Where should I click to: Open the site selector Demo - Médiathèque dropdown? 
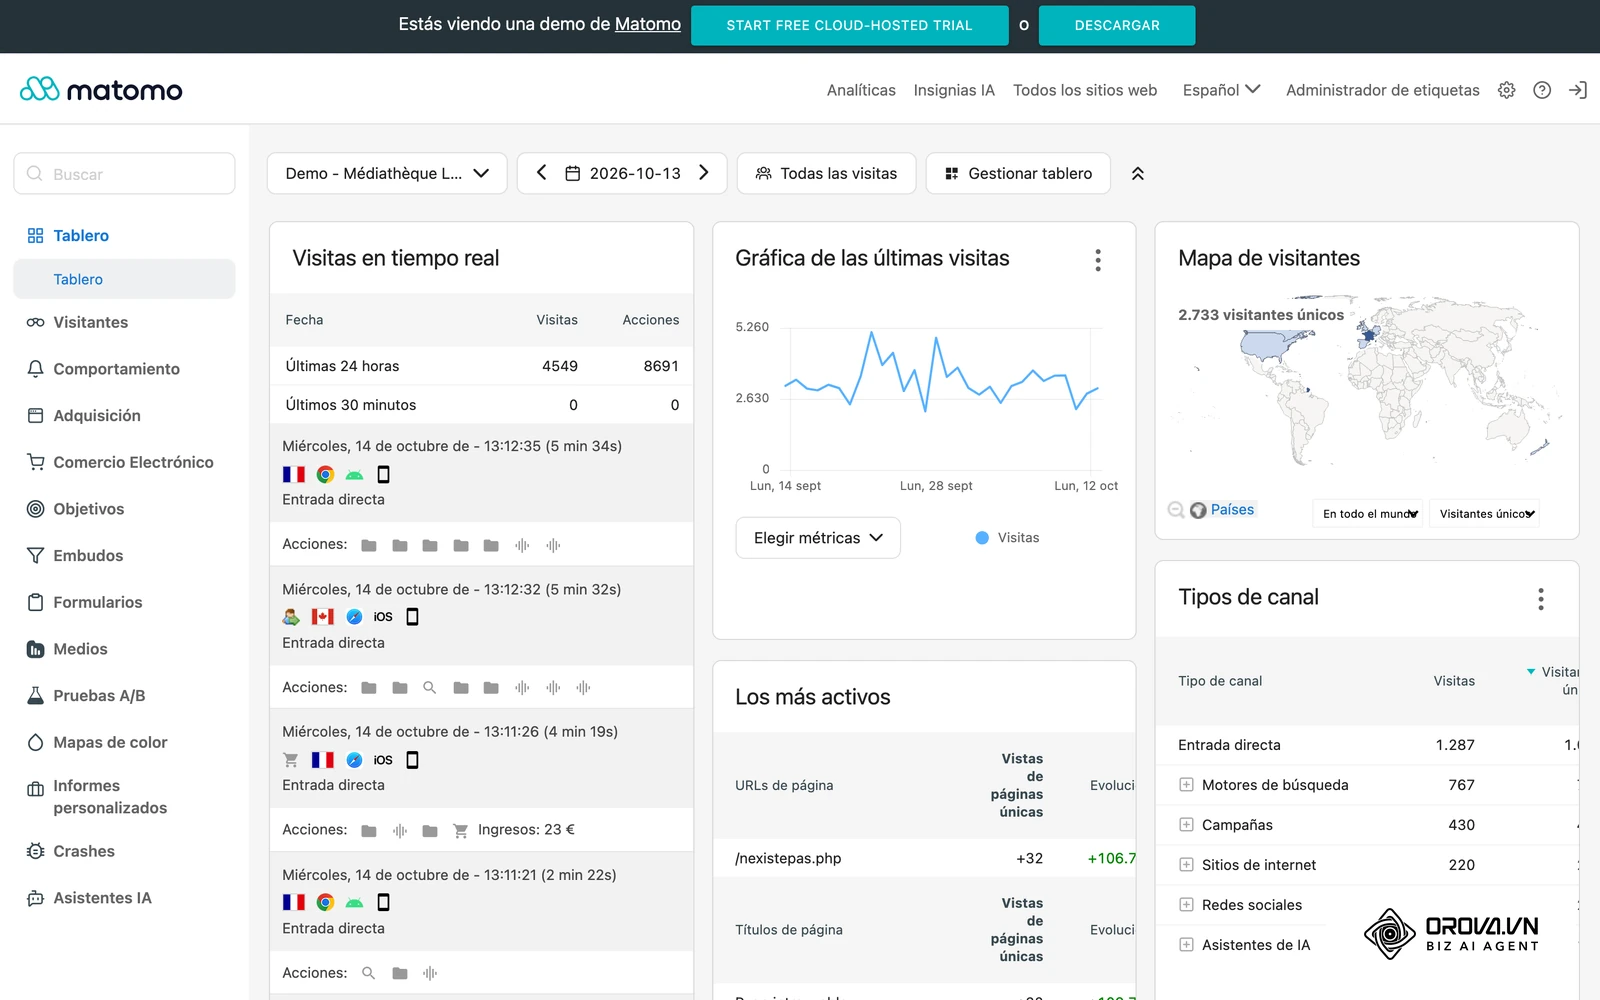coord(387,173)
